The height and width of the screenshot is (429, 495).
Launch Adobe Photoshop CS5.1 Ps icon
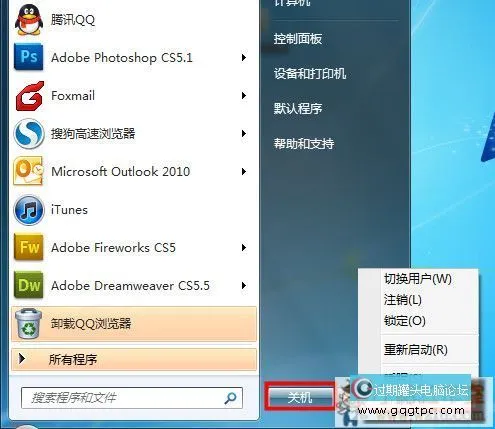(29, 57)
